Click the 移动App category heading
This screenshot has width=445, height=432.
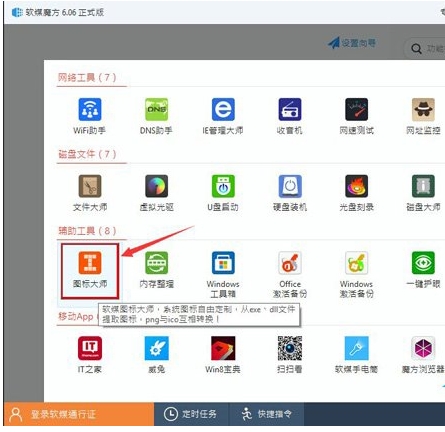77,316
